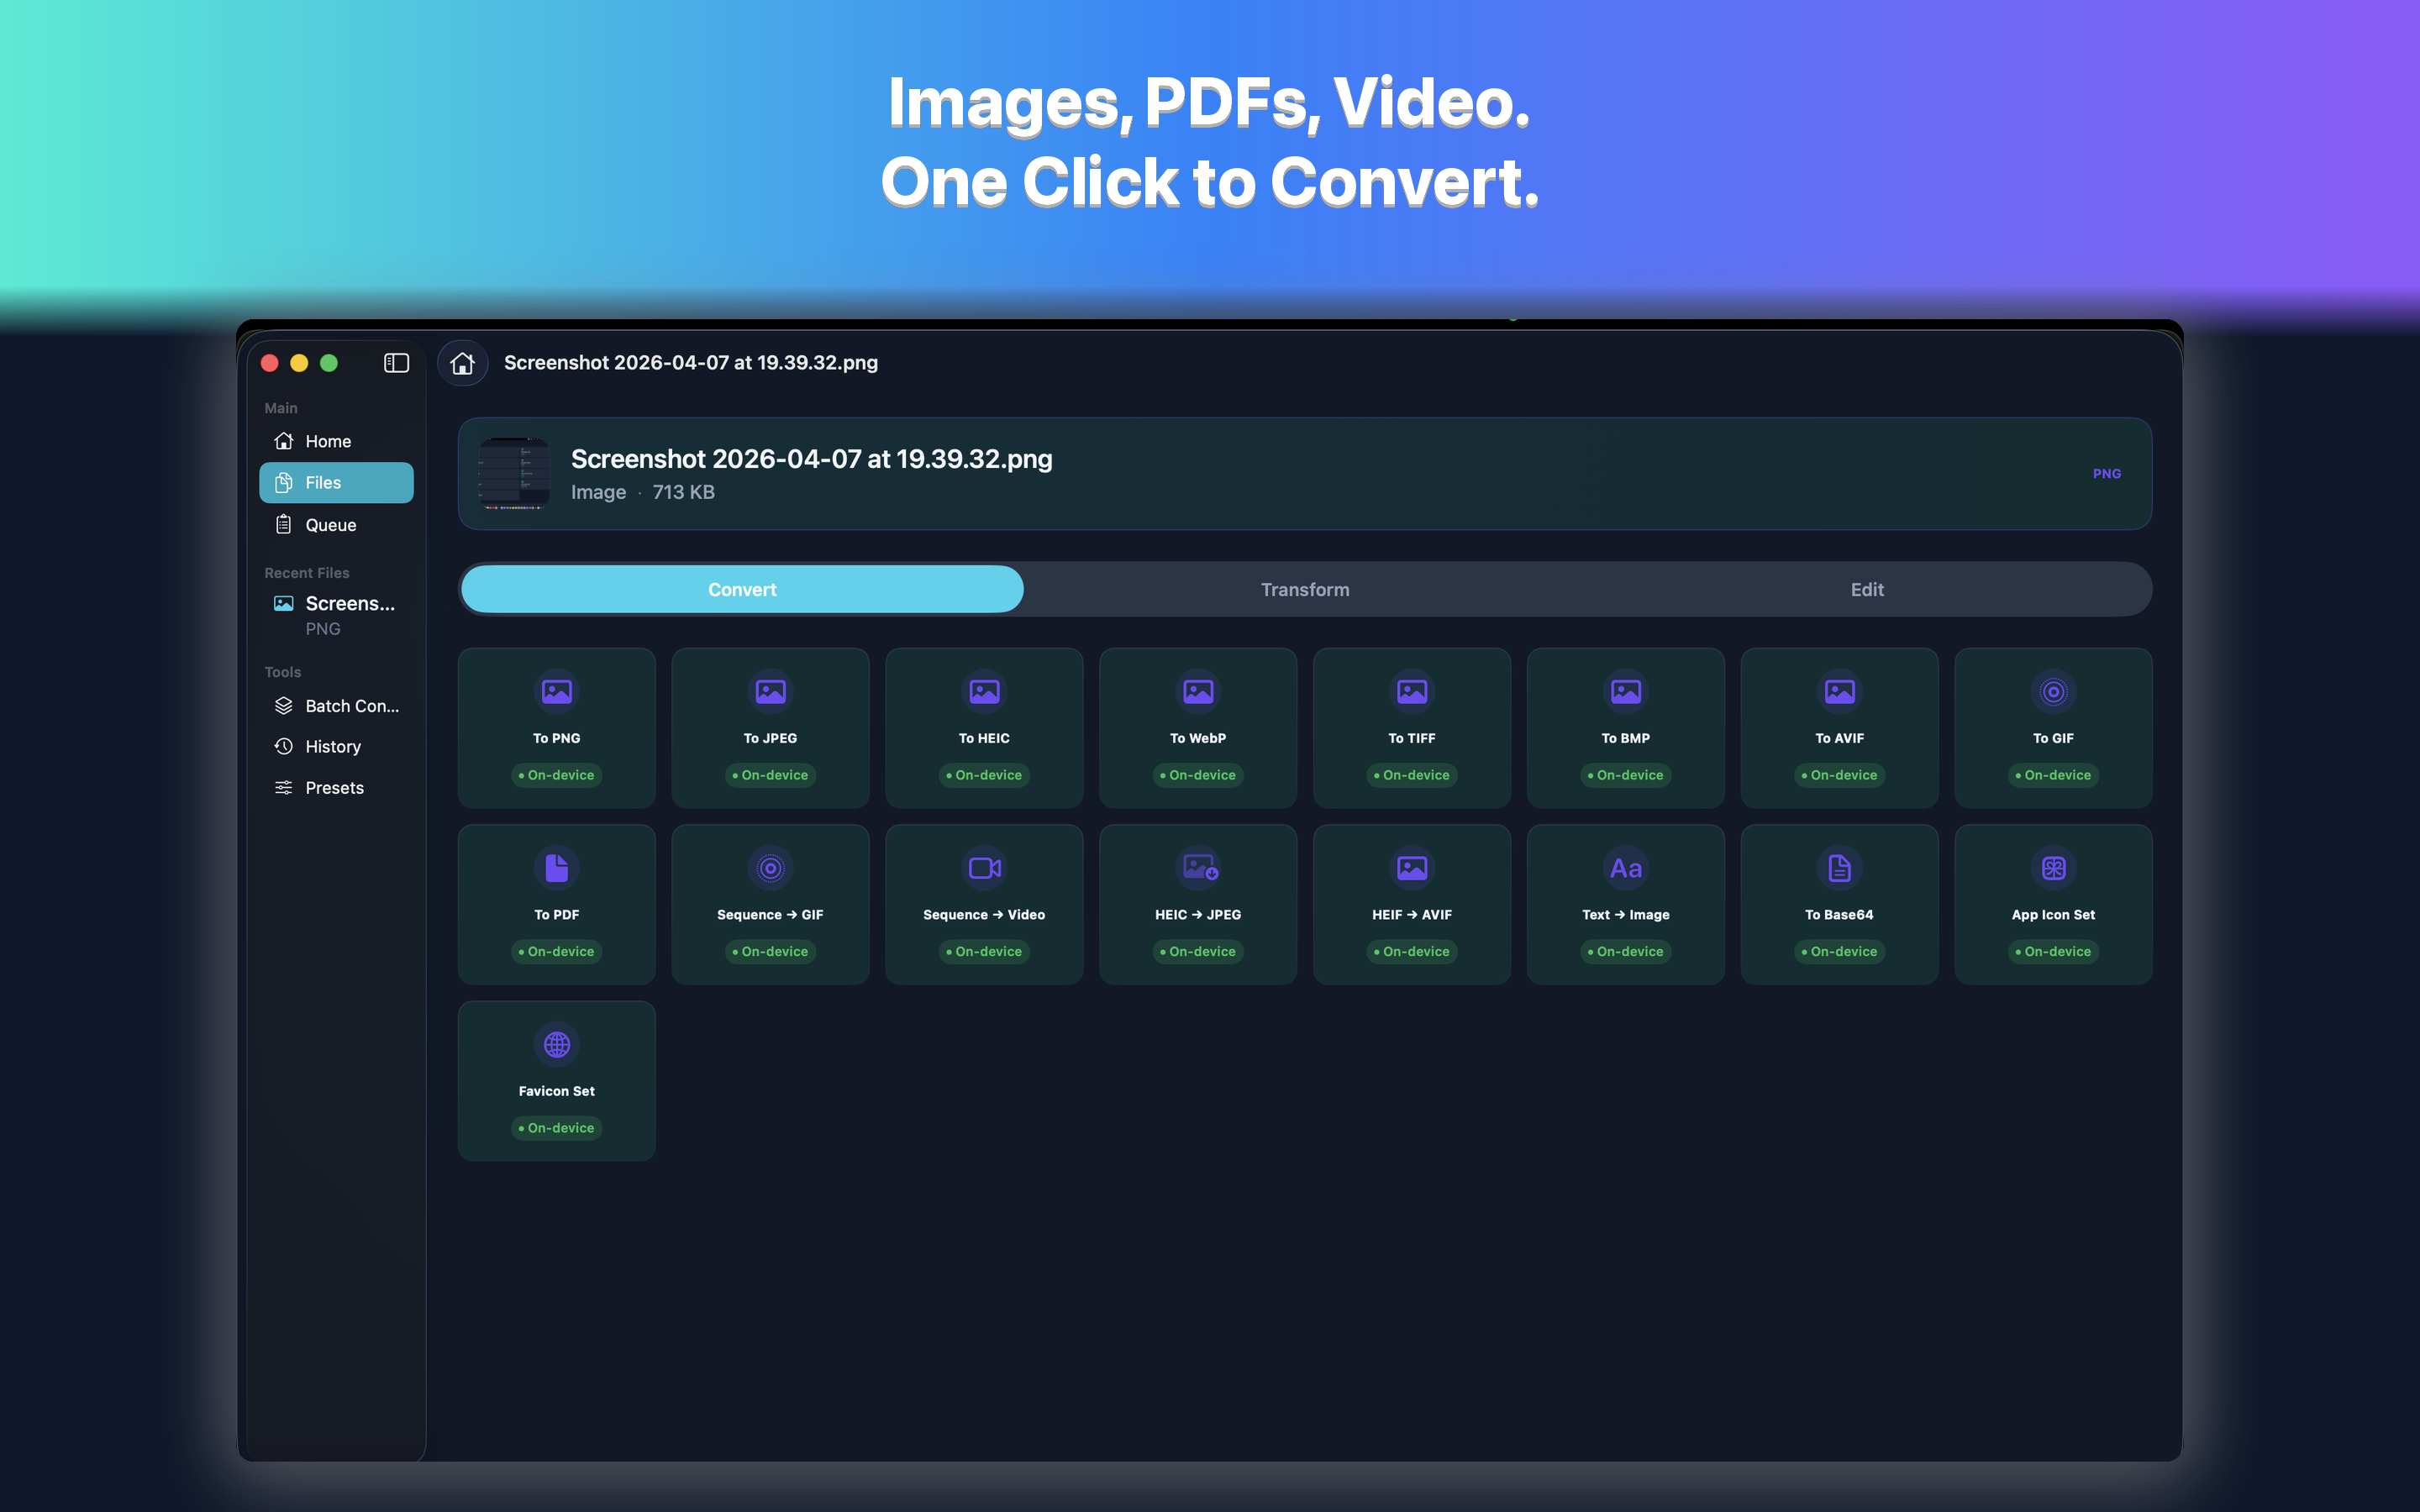This screenshot has width=2420, height=1512.
Task: Open Home in the sidebar
Action: pyautogui.click(x=336, y=441)
